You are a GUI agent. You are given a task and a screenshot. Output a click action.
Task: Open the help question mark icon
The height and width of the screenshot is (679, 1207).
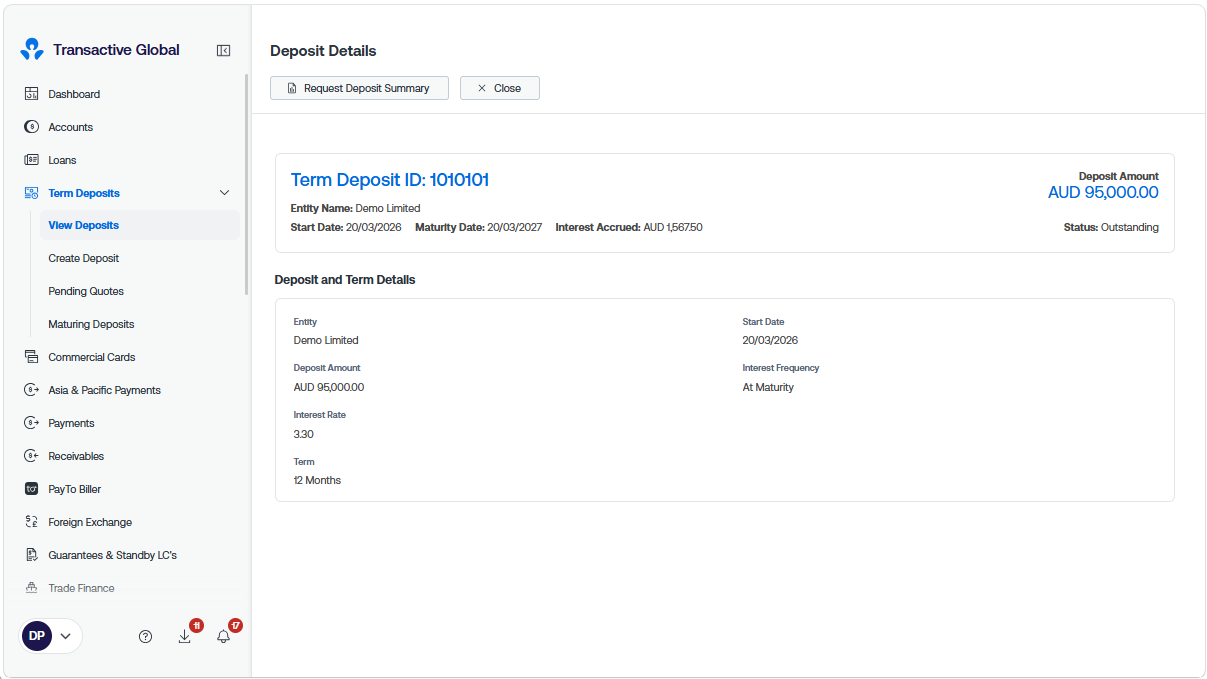click(145, 636)
